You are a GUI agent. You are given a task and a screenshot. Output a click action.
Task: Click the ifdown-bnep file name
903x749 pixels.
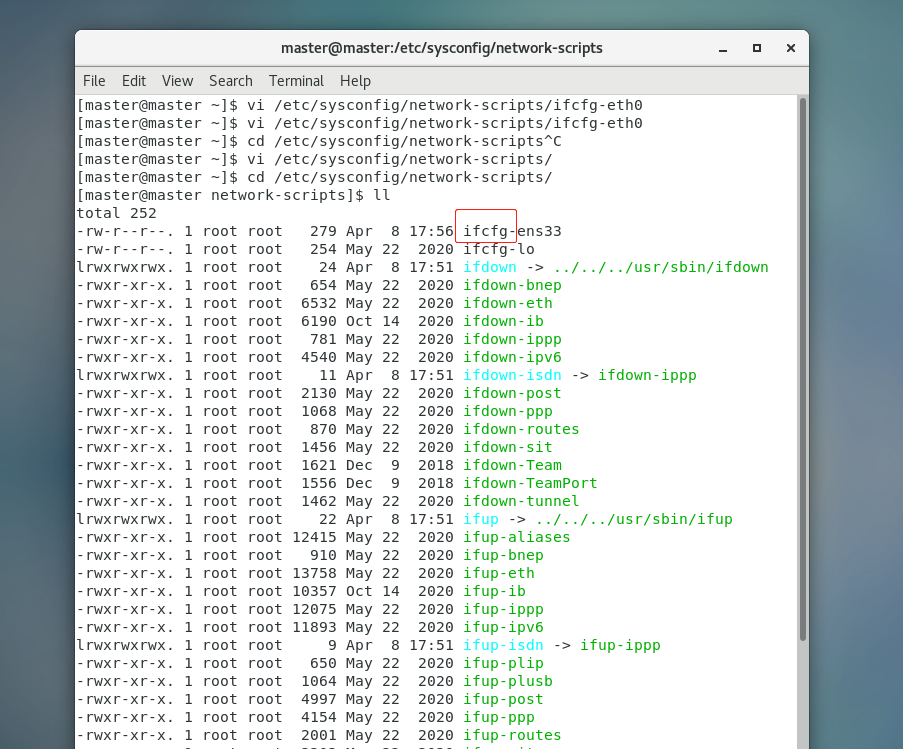pos(512,286)
